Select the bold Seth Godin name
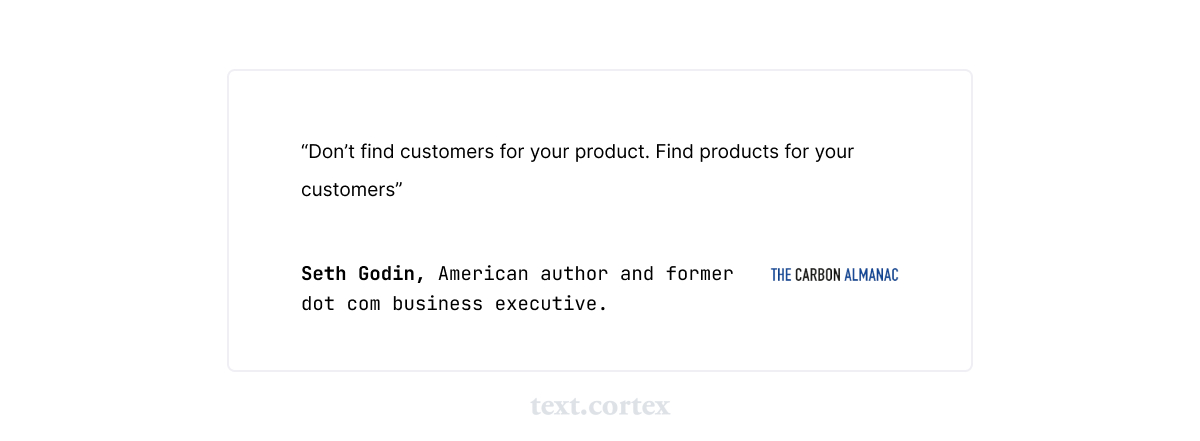Screen dimensions: 1200x441 pos(363,273)
